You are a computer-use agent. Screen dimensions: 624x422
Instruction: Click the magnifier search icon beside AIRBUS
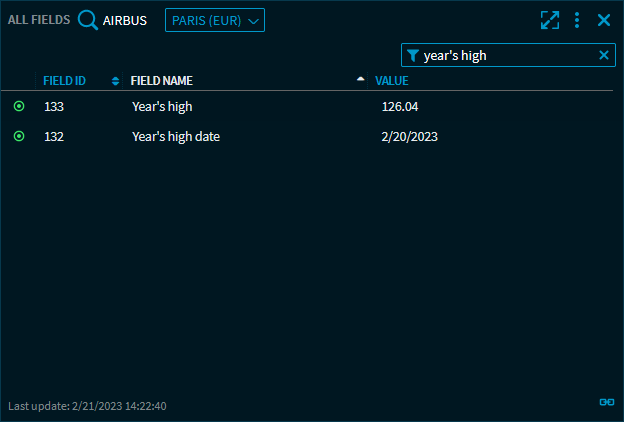(88, 20)
